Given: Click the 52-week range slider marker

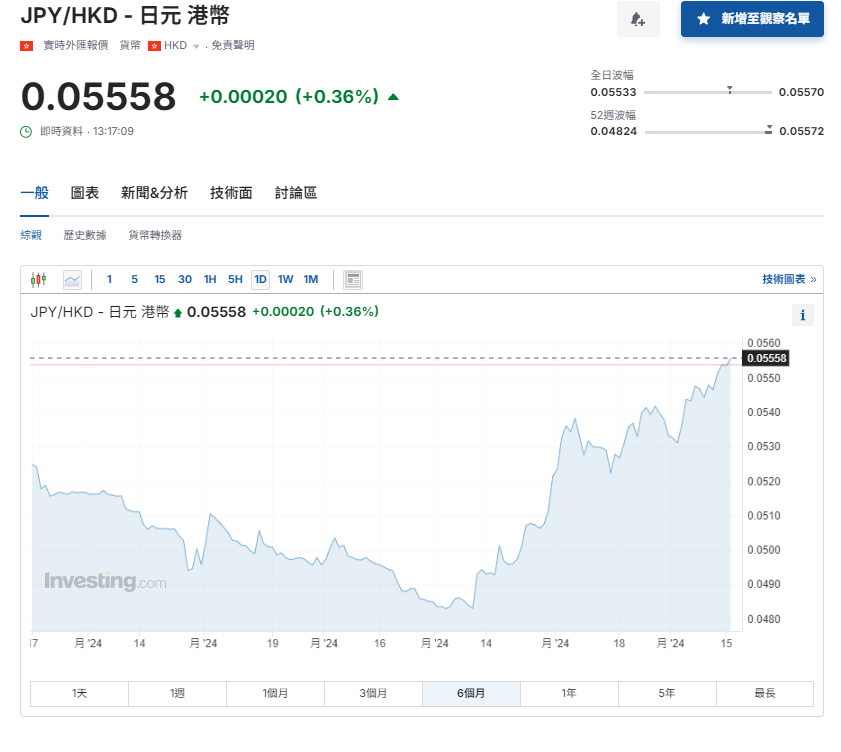Looking at the screenshot, I should pos(767,128).
